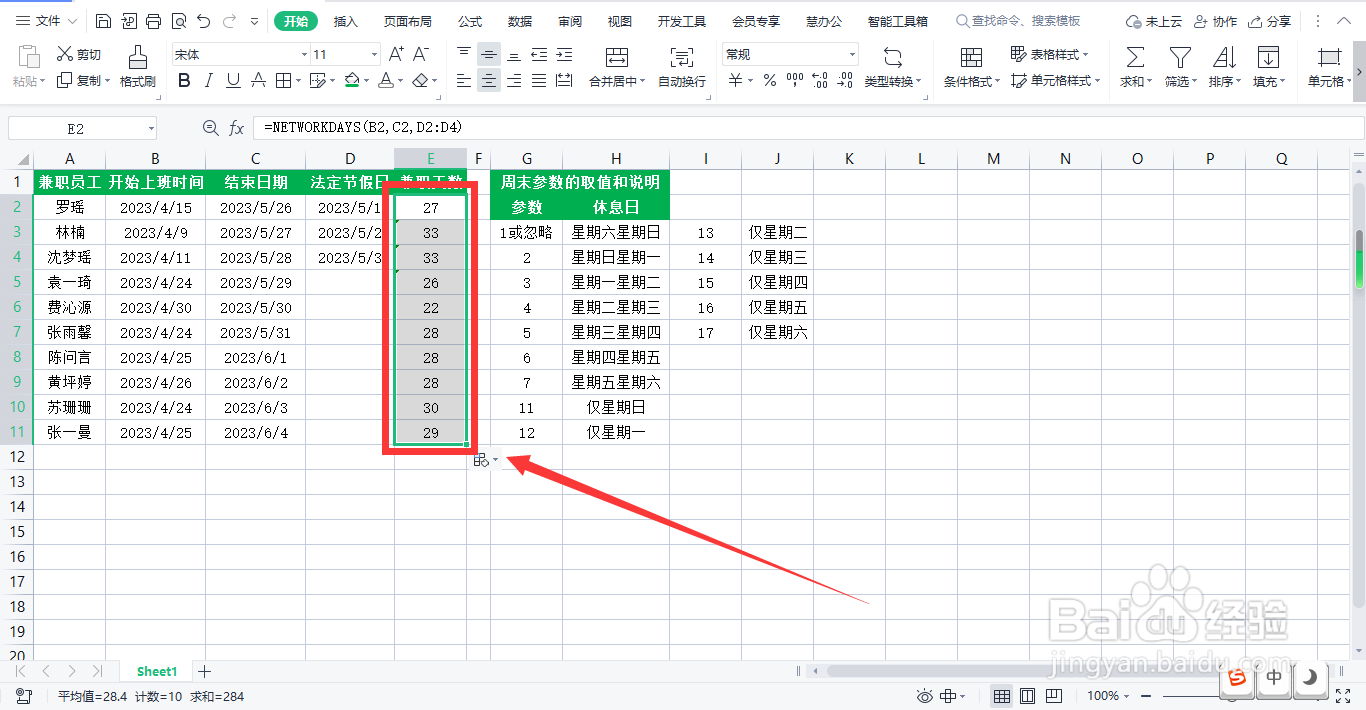Click the AutoSum (求和) sigma icon

click(1135, 58)
